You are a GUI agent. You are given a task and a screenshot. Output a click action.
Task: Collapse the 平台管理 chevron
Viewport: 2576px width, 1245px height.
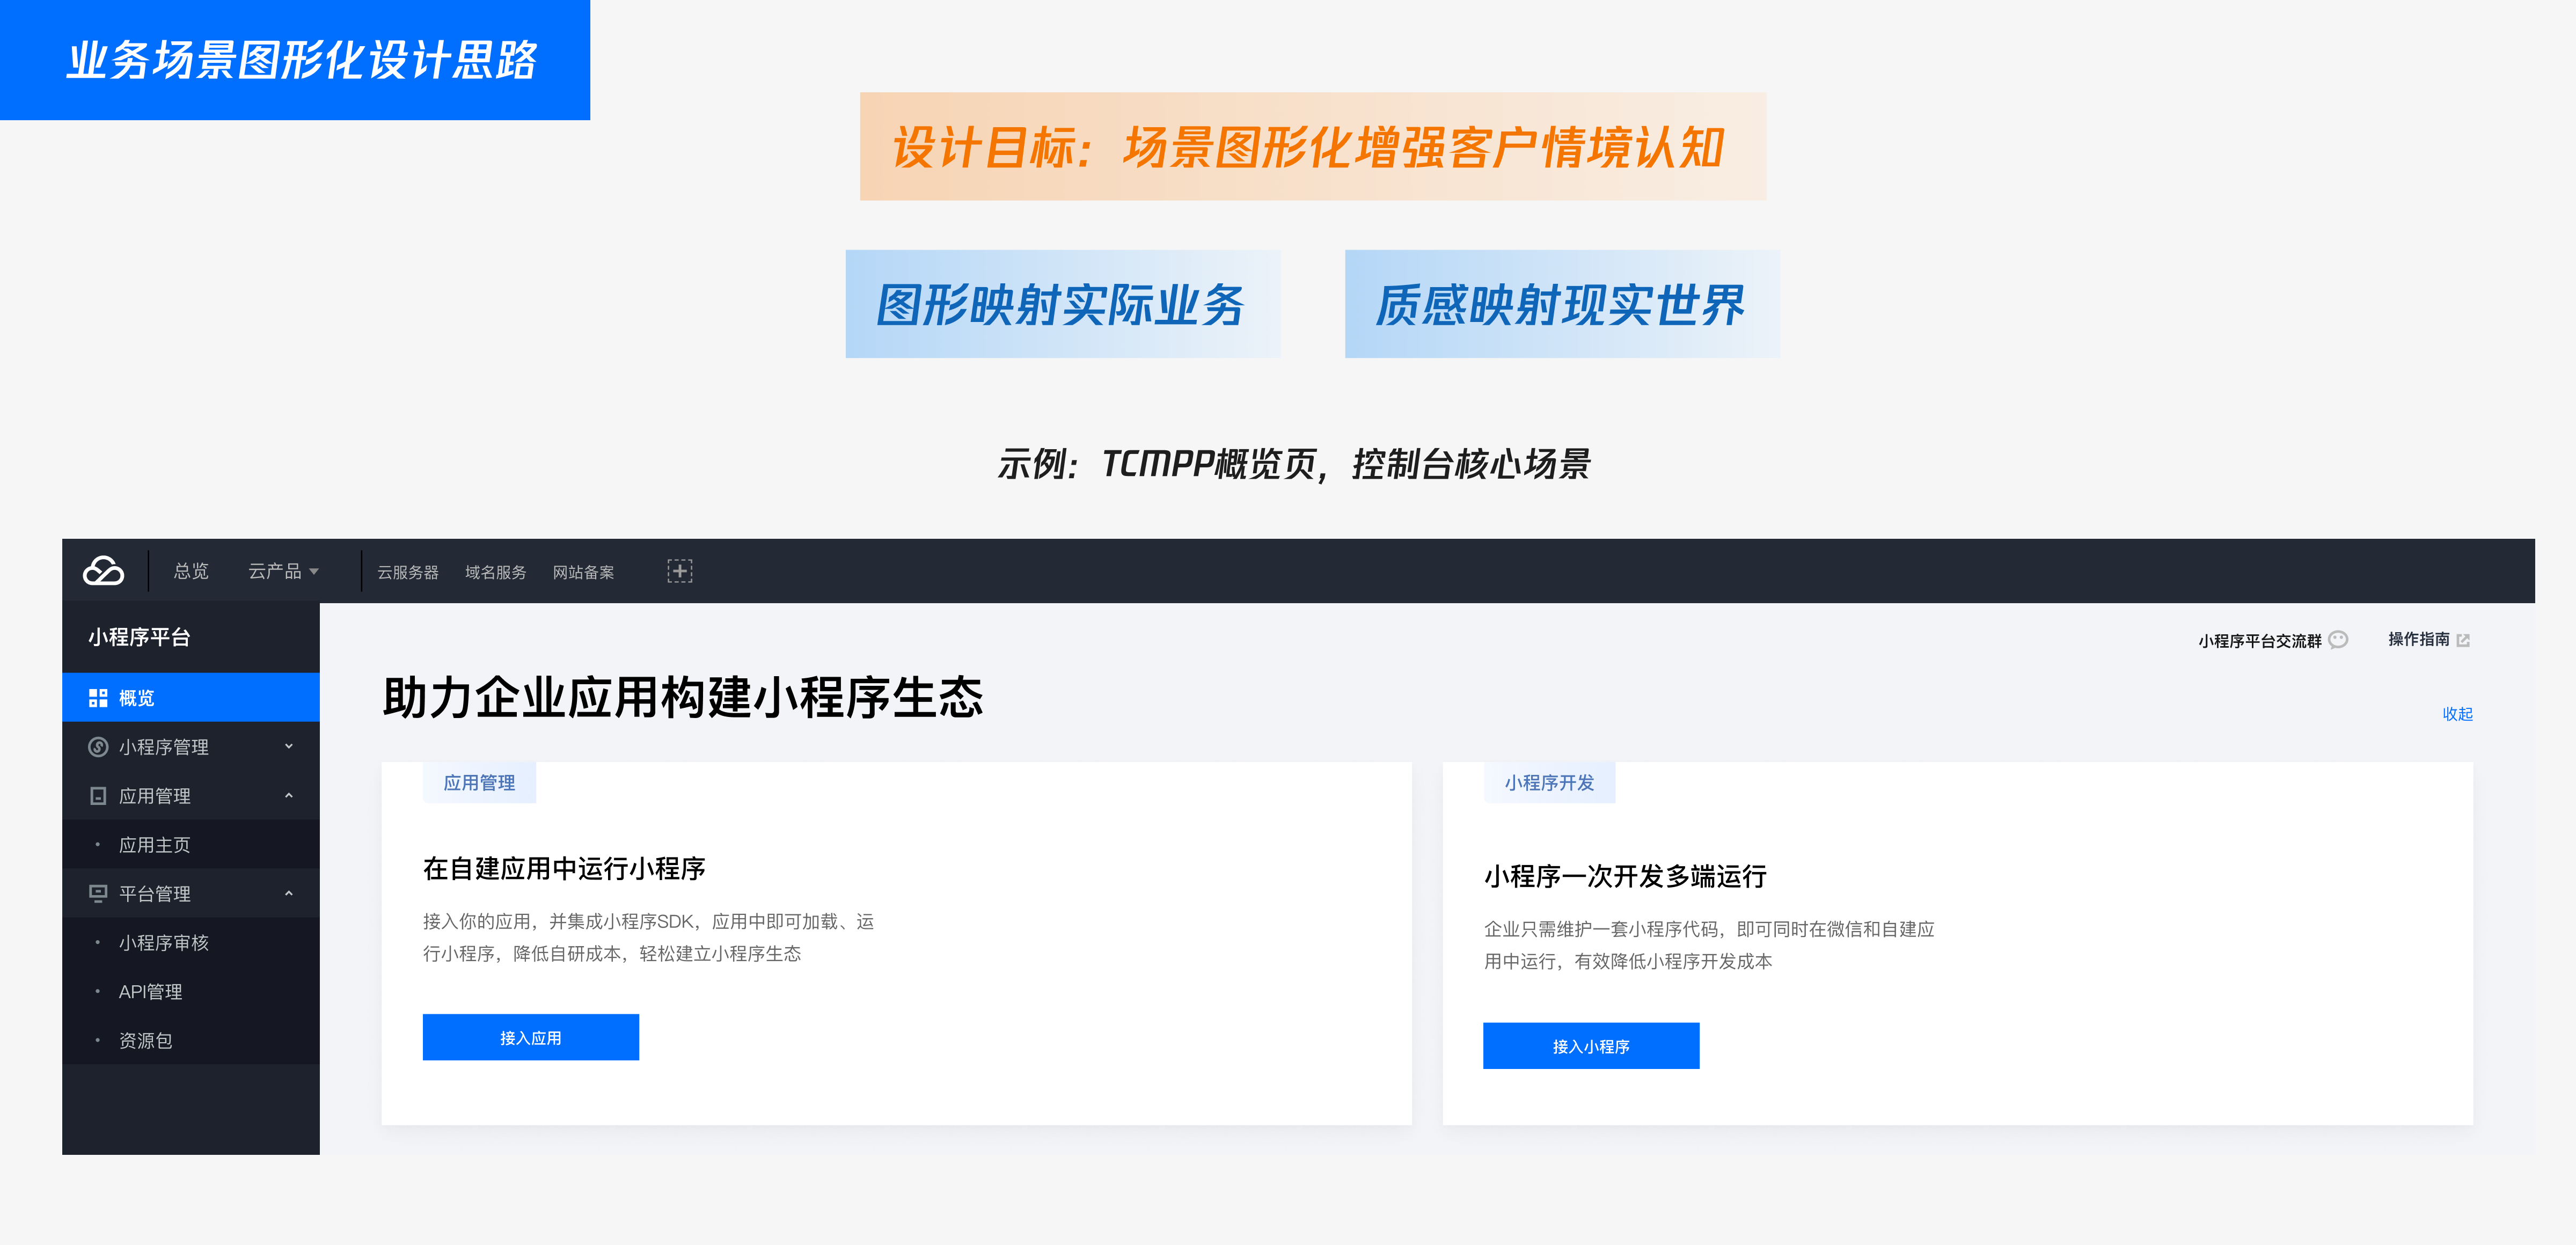(289, 893)
